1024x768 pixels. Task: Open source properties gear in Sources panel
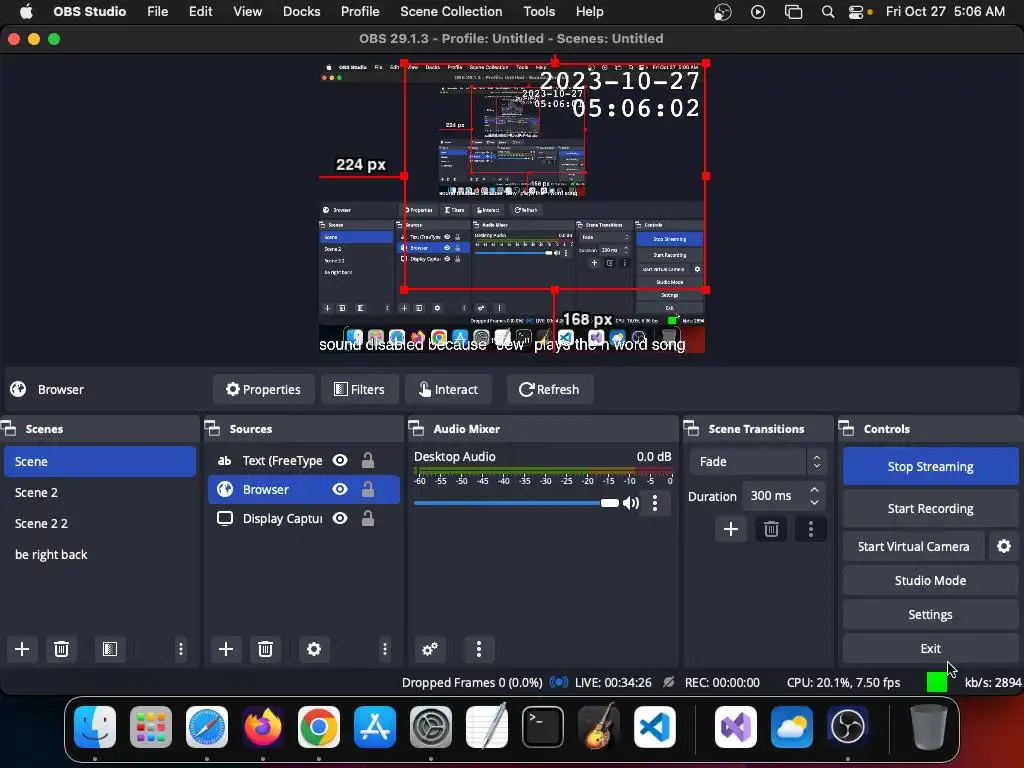(314, 649)
